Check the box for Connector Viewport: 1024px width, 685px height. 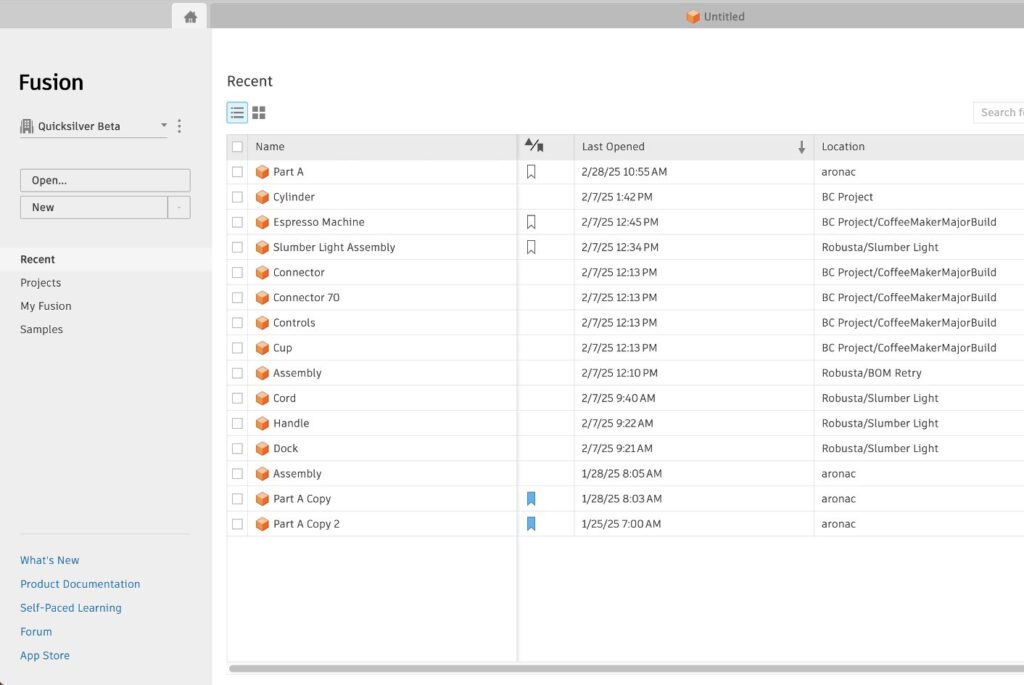pos(237,272)
